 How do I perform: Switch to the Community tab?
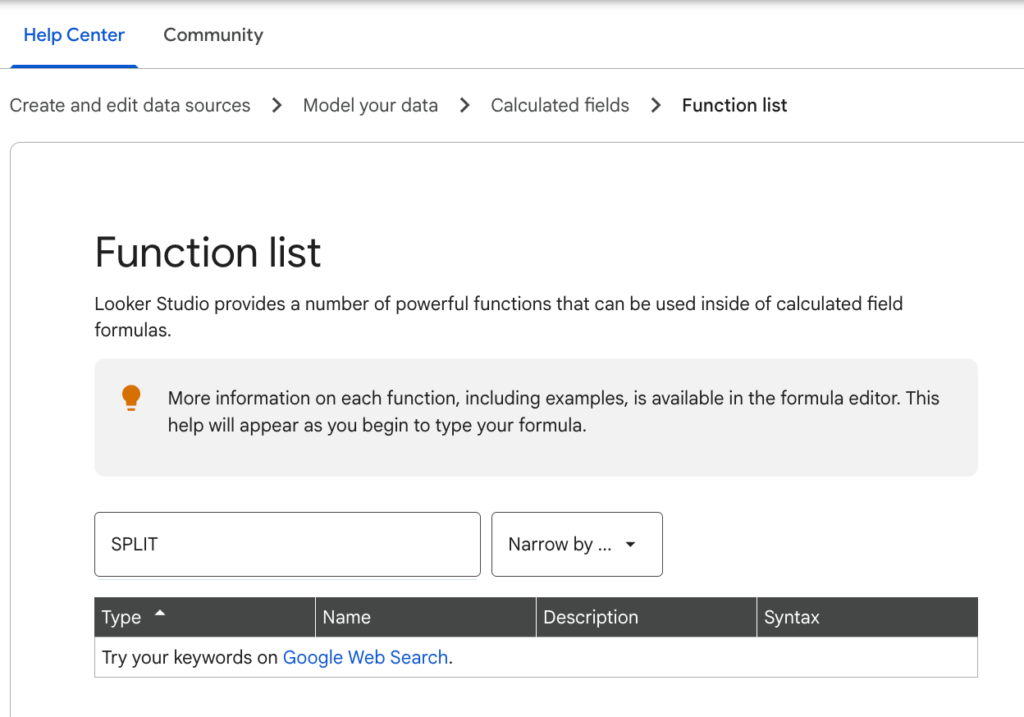point(213,35)
